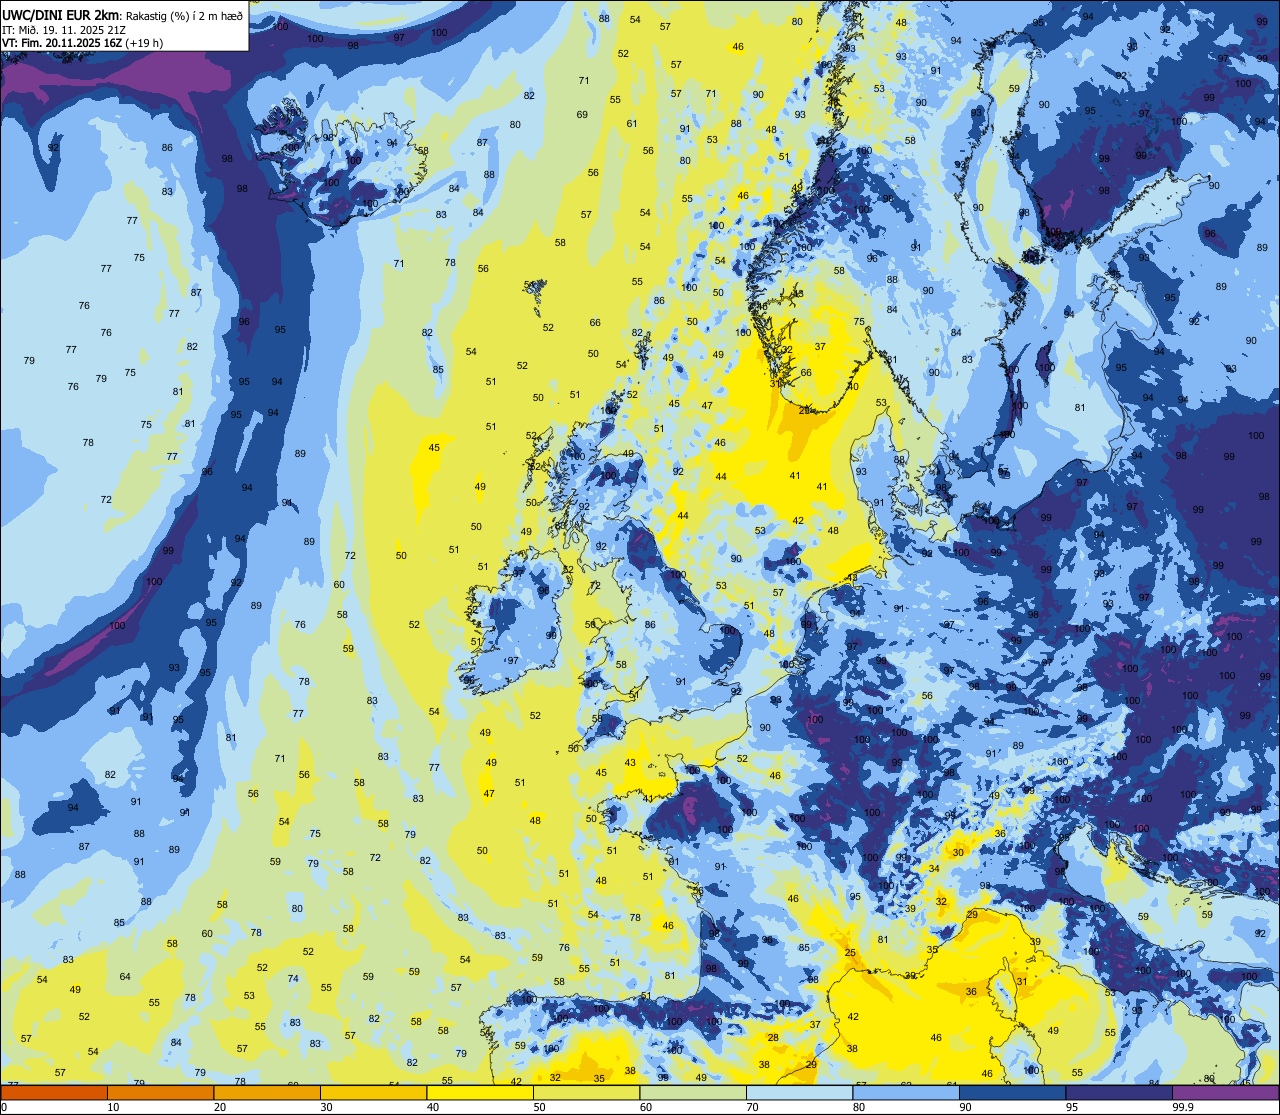Screen dimensions: 1280x1115
Task: Click the 'IT: Mið. 19. 11. 2025 21Z' line
Action: coord(64,29)
